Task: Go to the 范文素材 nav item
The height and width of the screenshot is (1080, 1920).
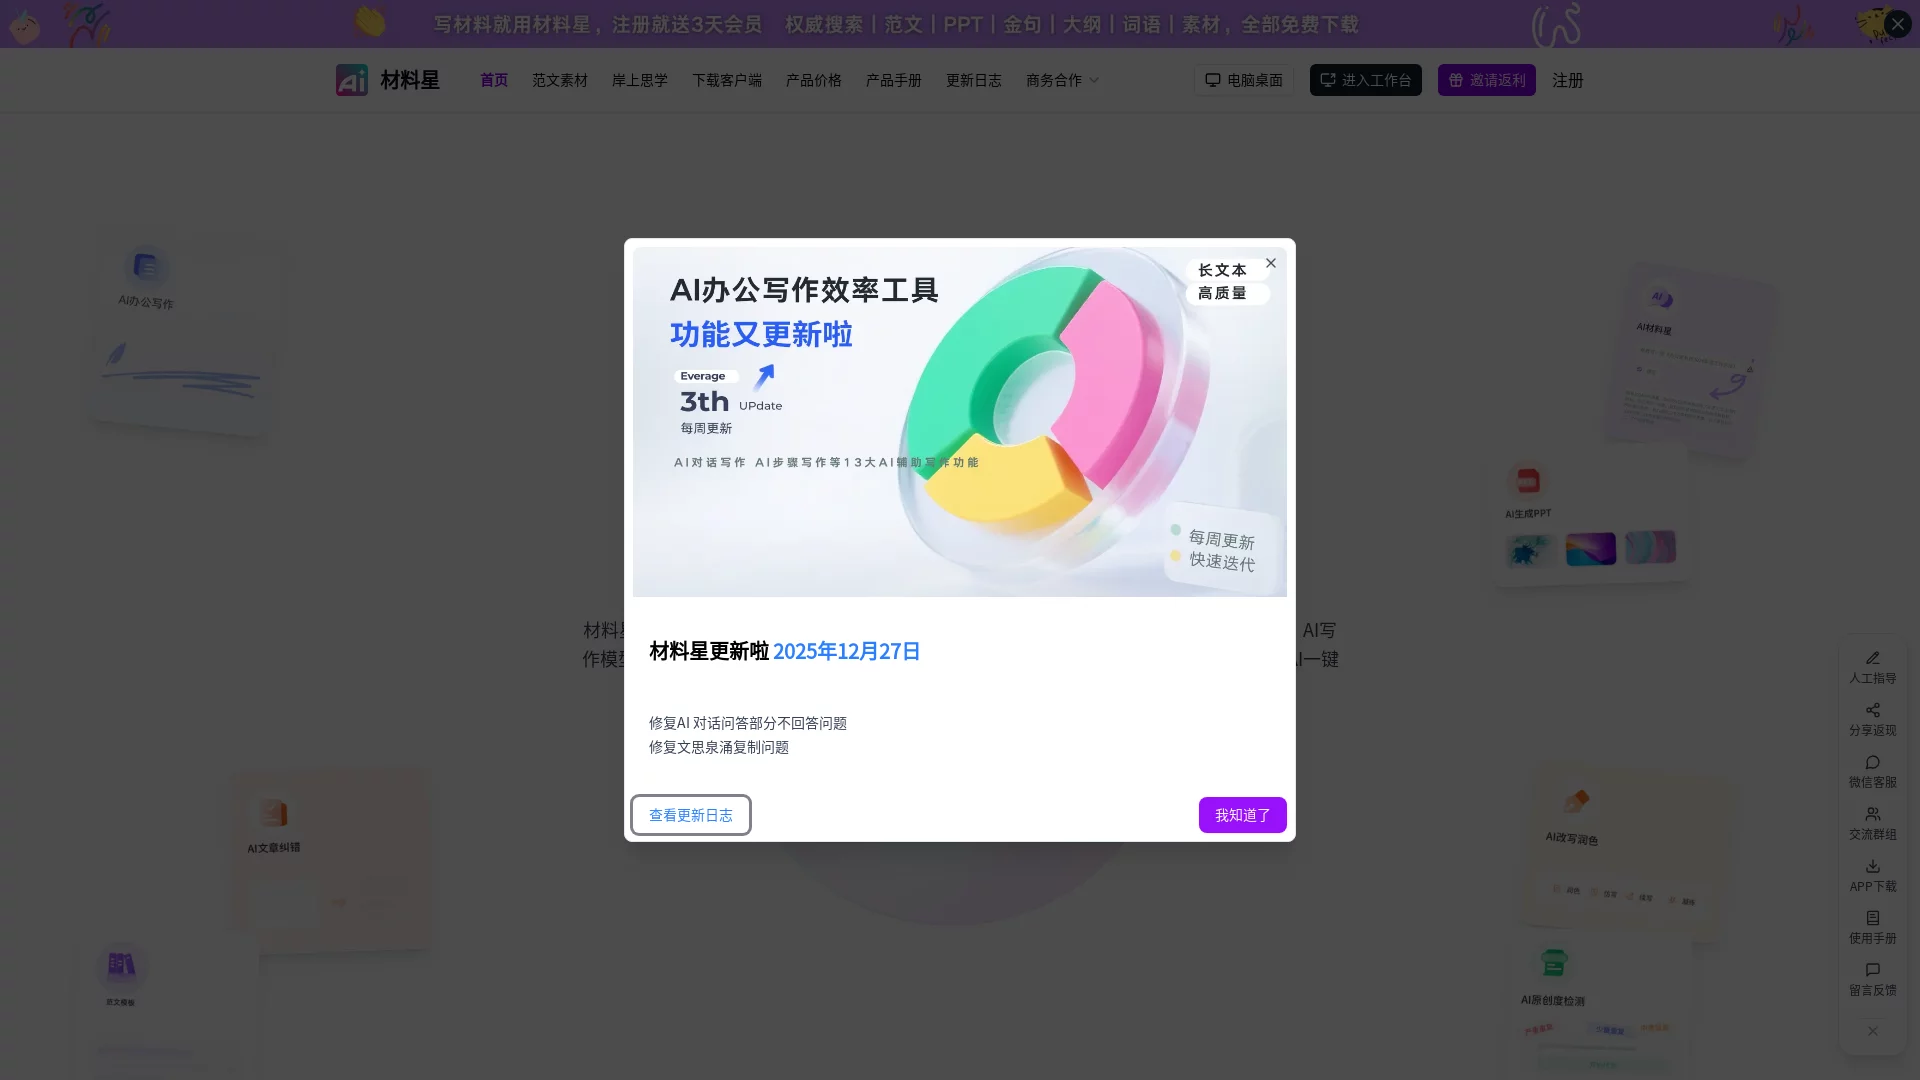Action: 559,80
